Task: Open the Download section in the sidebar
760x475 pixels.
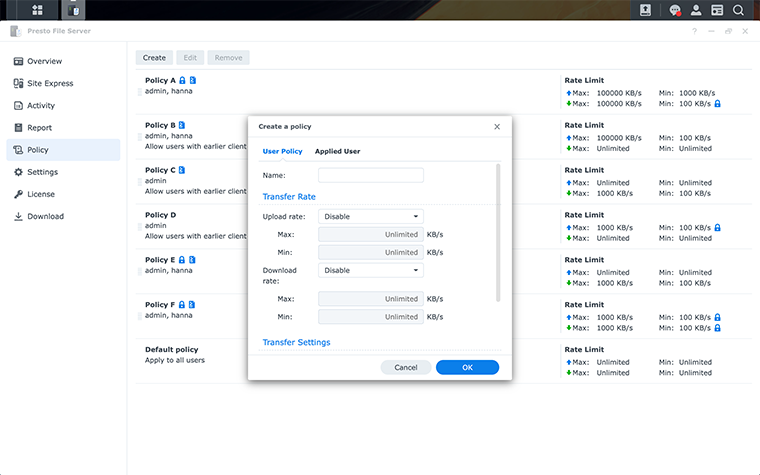Action: pos(45,216)
